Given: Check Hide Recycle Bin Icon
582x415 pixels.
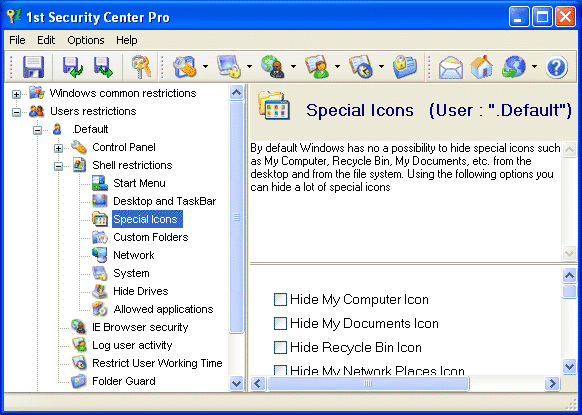Looking at the screenshot, I should [280, 348].
